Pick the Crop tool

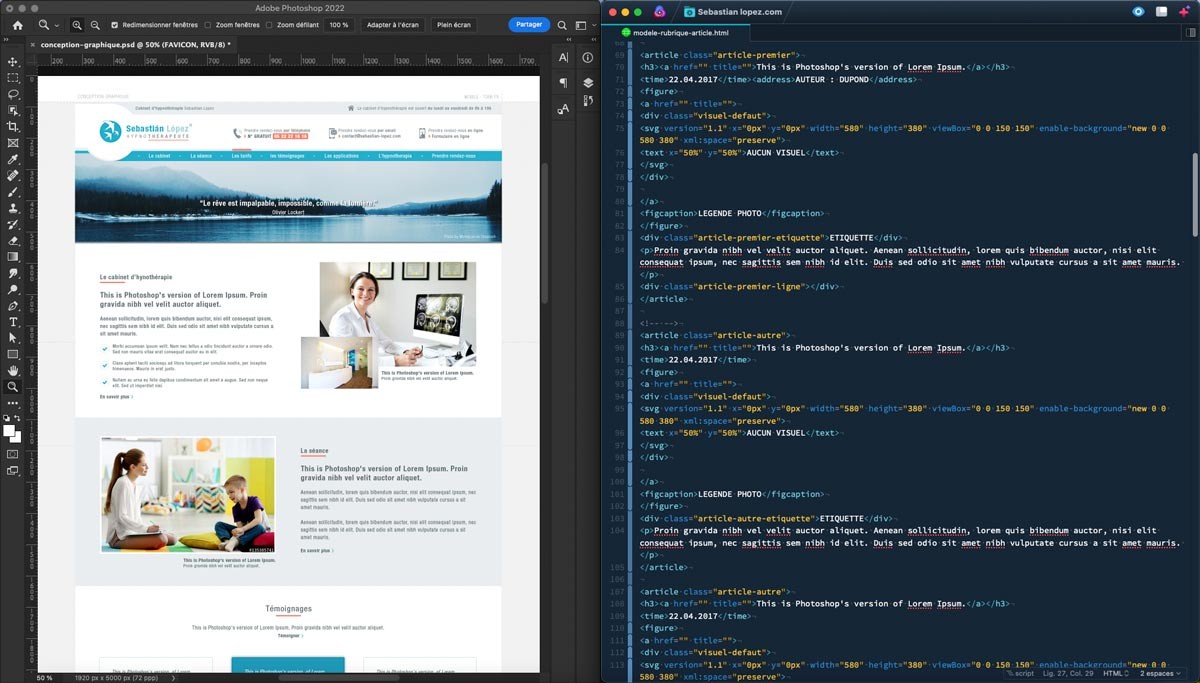[13, 127]
